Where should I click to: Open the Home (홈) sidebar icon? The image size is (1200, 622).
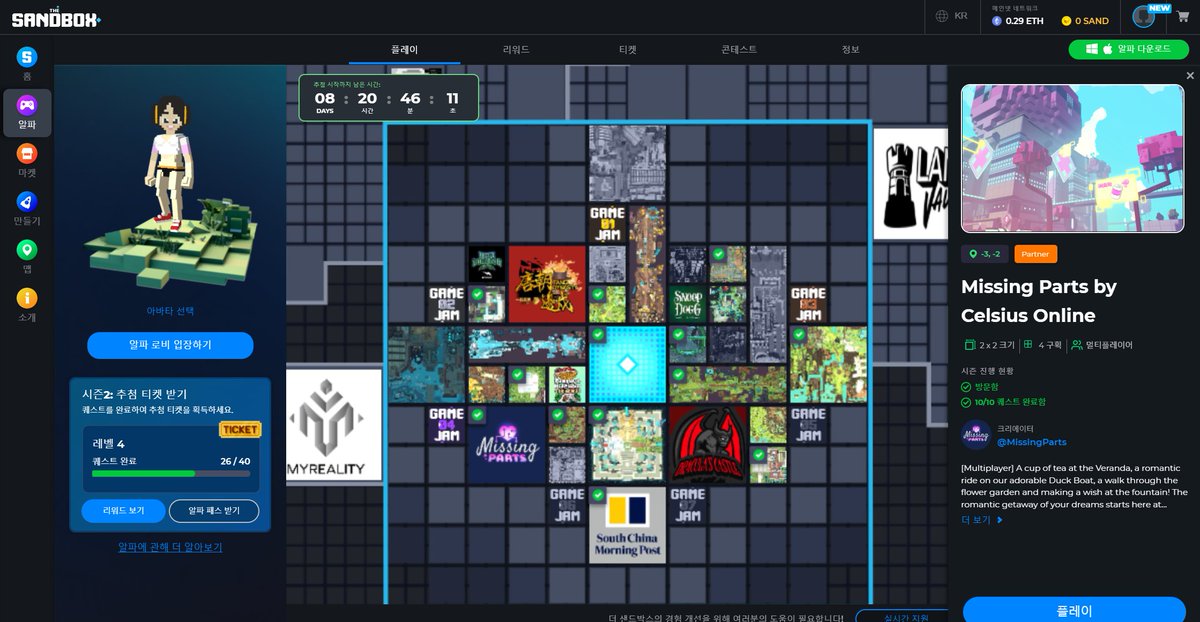click(27, 57)
